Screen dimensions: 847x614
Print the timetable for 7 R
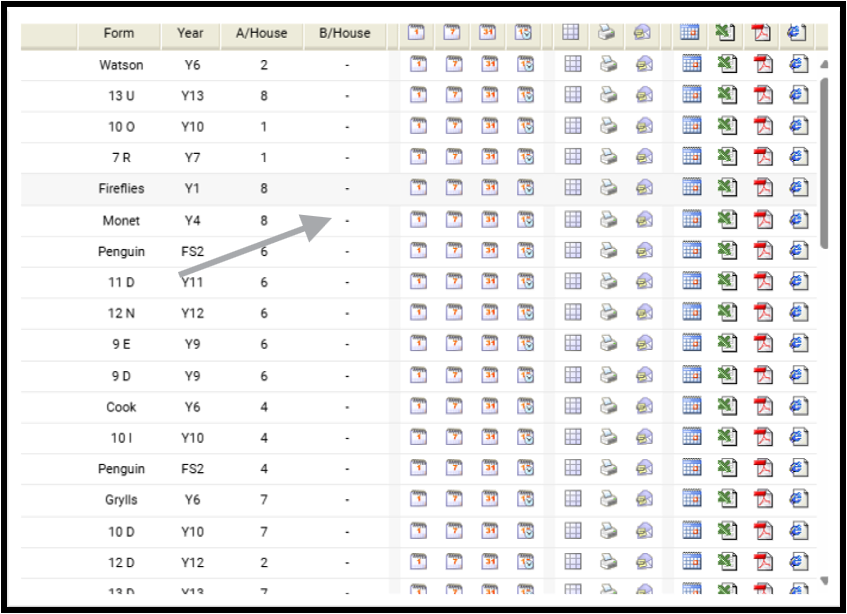pos(607,158)
